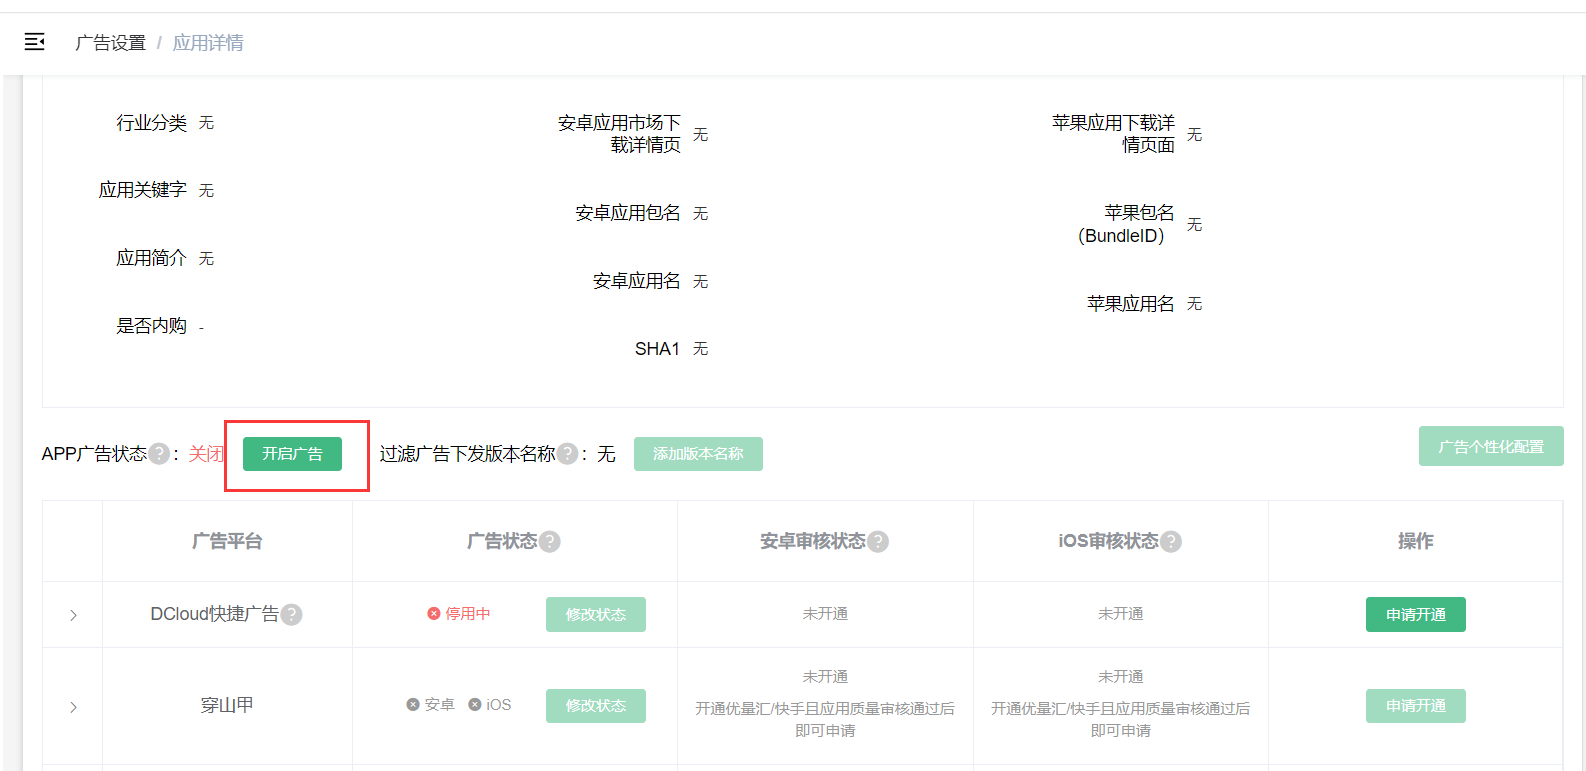Open help icon in 广告状态 column header

[549, 541]
